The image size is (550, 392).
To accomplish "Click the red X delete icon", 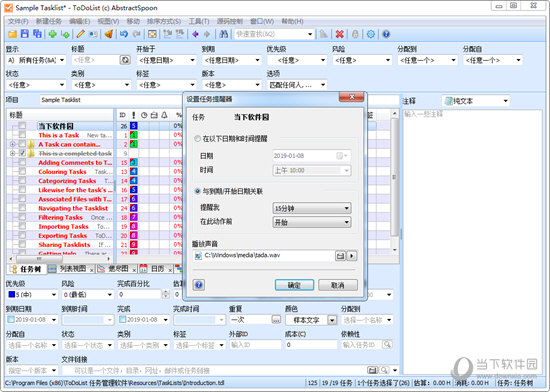I will [339, 34].
